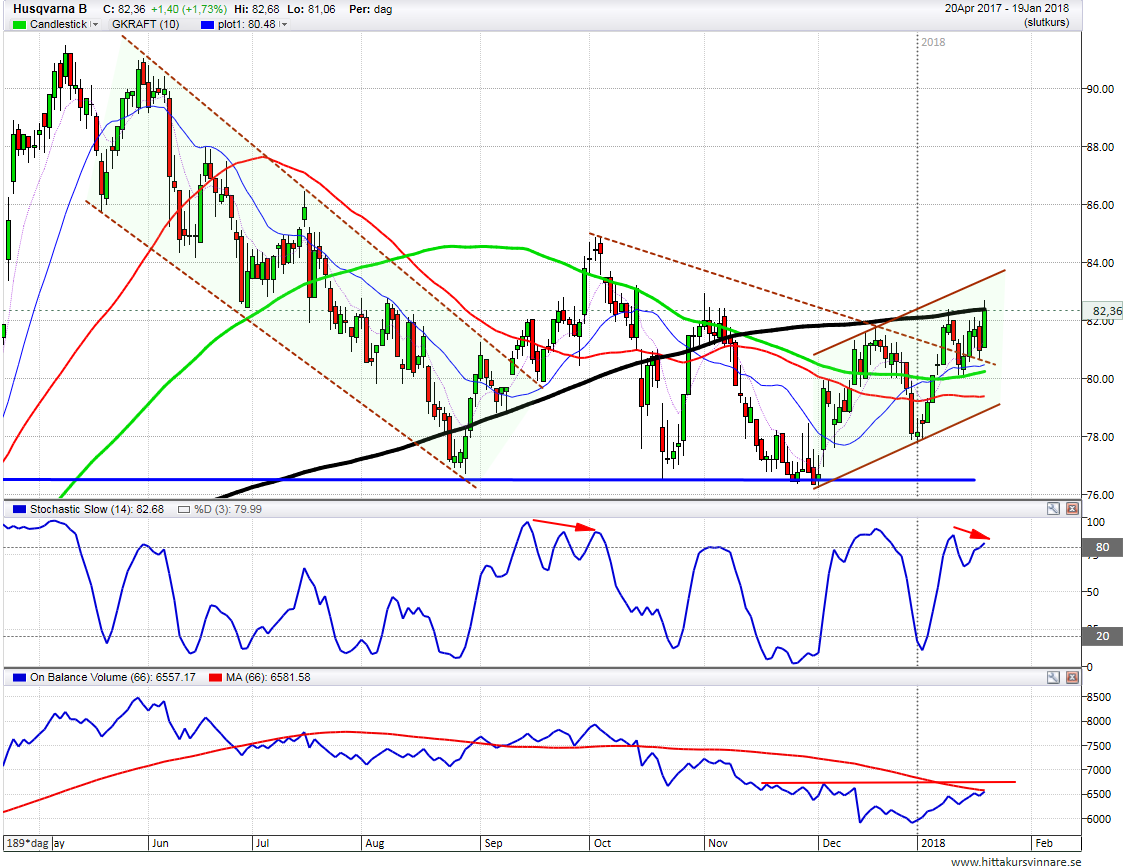Click the 76.00 price axis label
Image resolution: width=1126 pixels, height=867 pixels.
(1099, 495)
